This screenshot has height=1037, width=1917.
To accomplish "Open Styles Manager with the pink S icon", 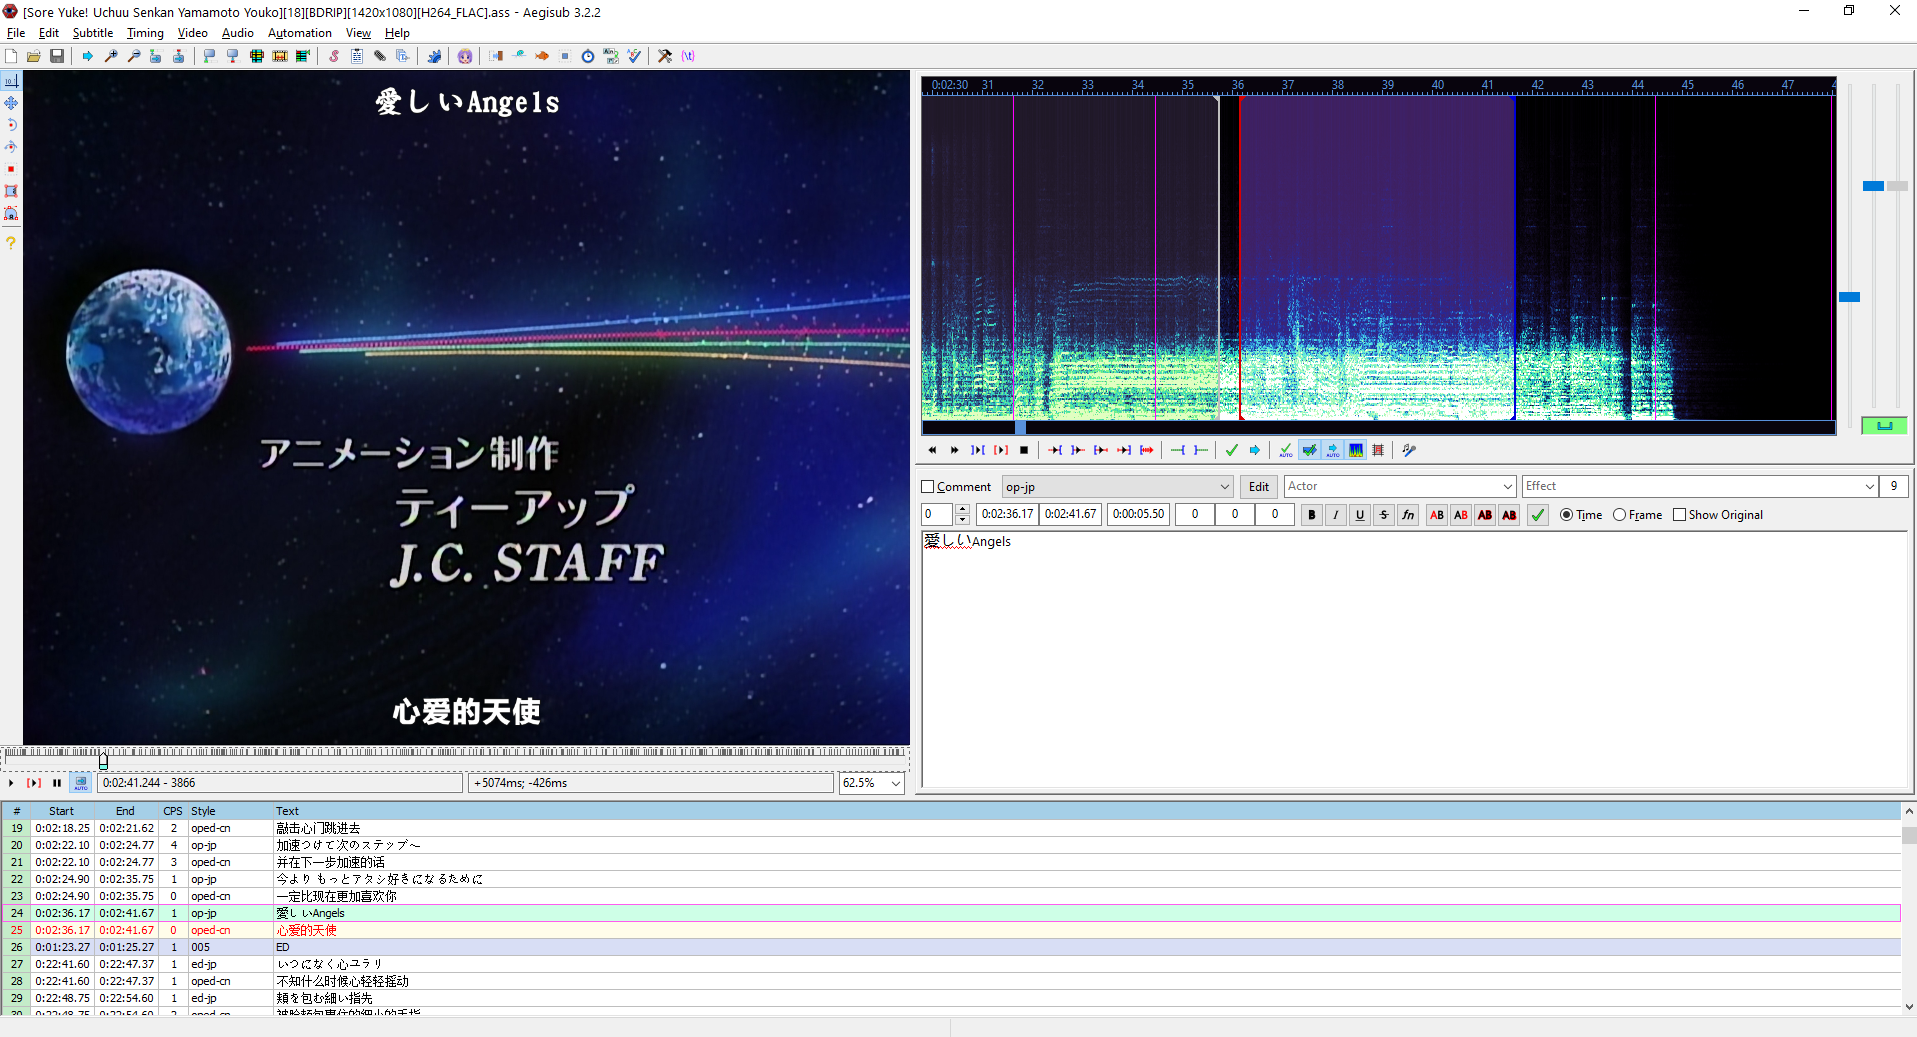I will click(334, 56).
